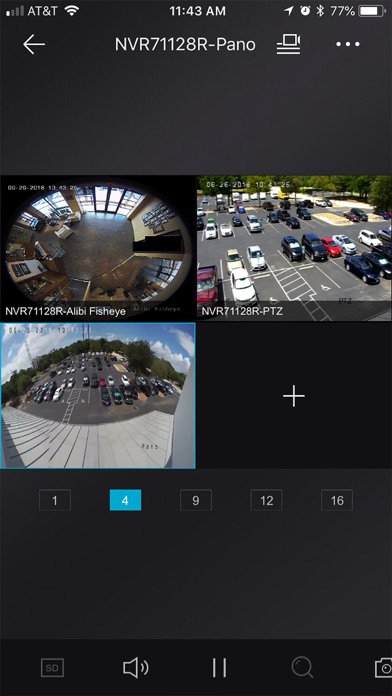This screenshot has height=696, width=392.
Task: Pause the live video
Action: point(219,668)
